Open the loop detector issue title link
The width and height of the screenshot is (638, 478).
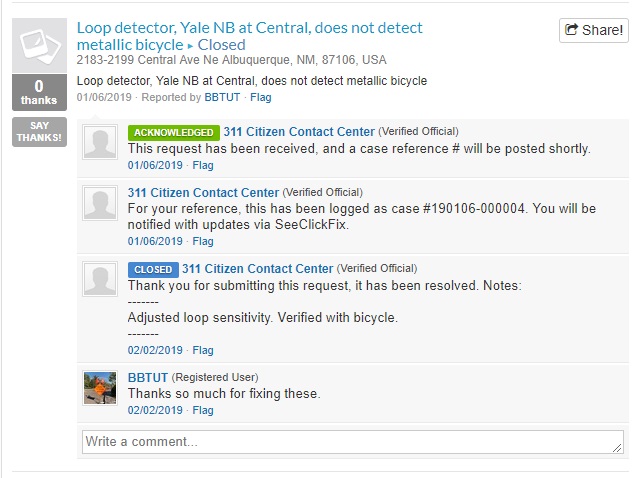pyautogui.click(x=249, y=36)
